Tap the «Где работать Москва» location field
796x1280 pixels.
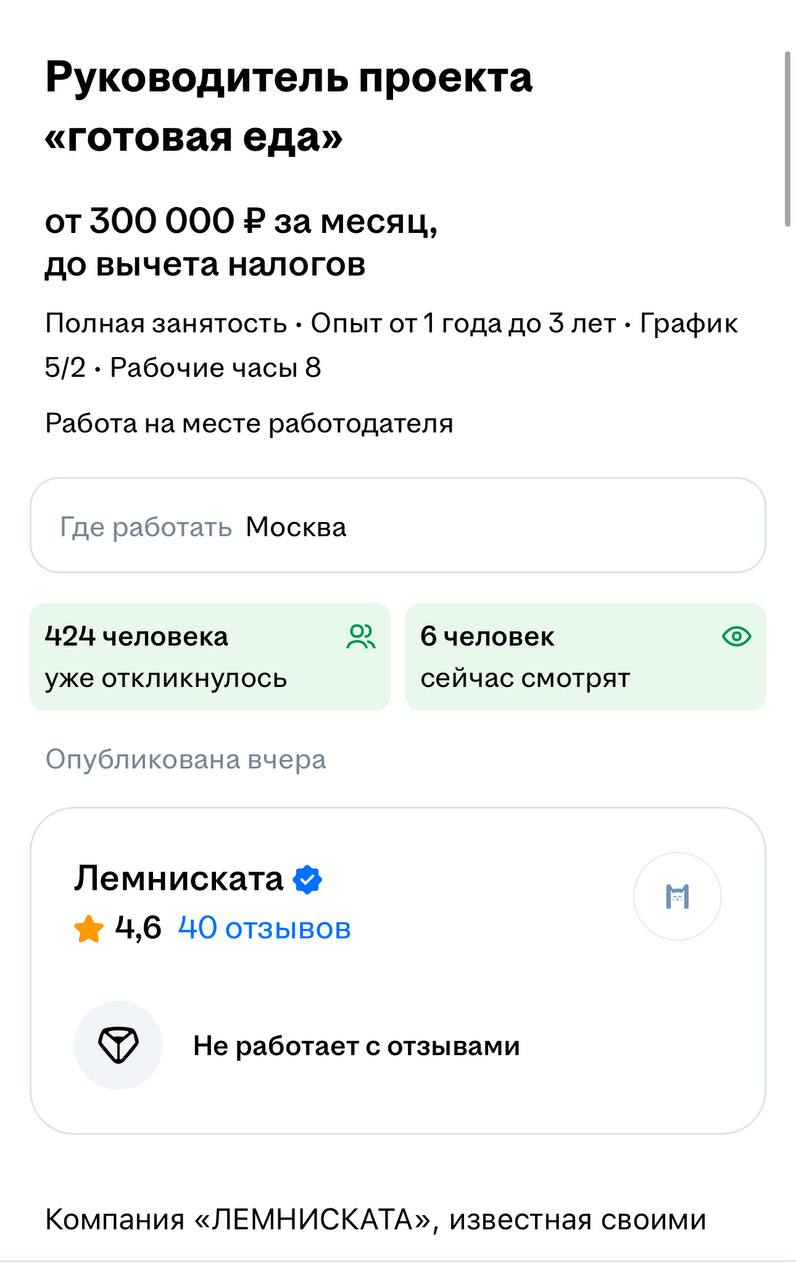point(398,526)
